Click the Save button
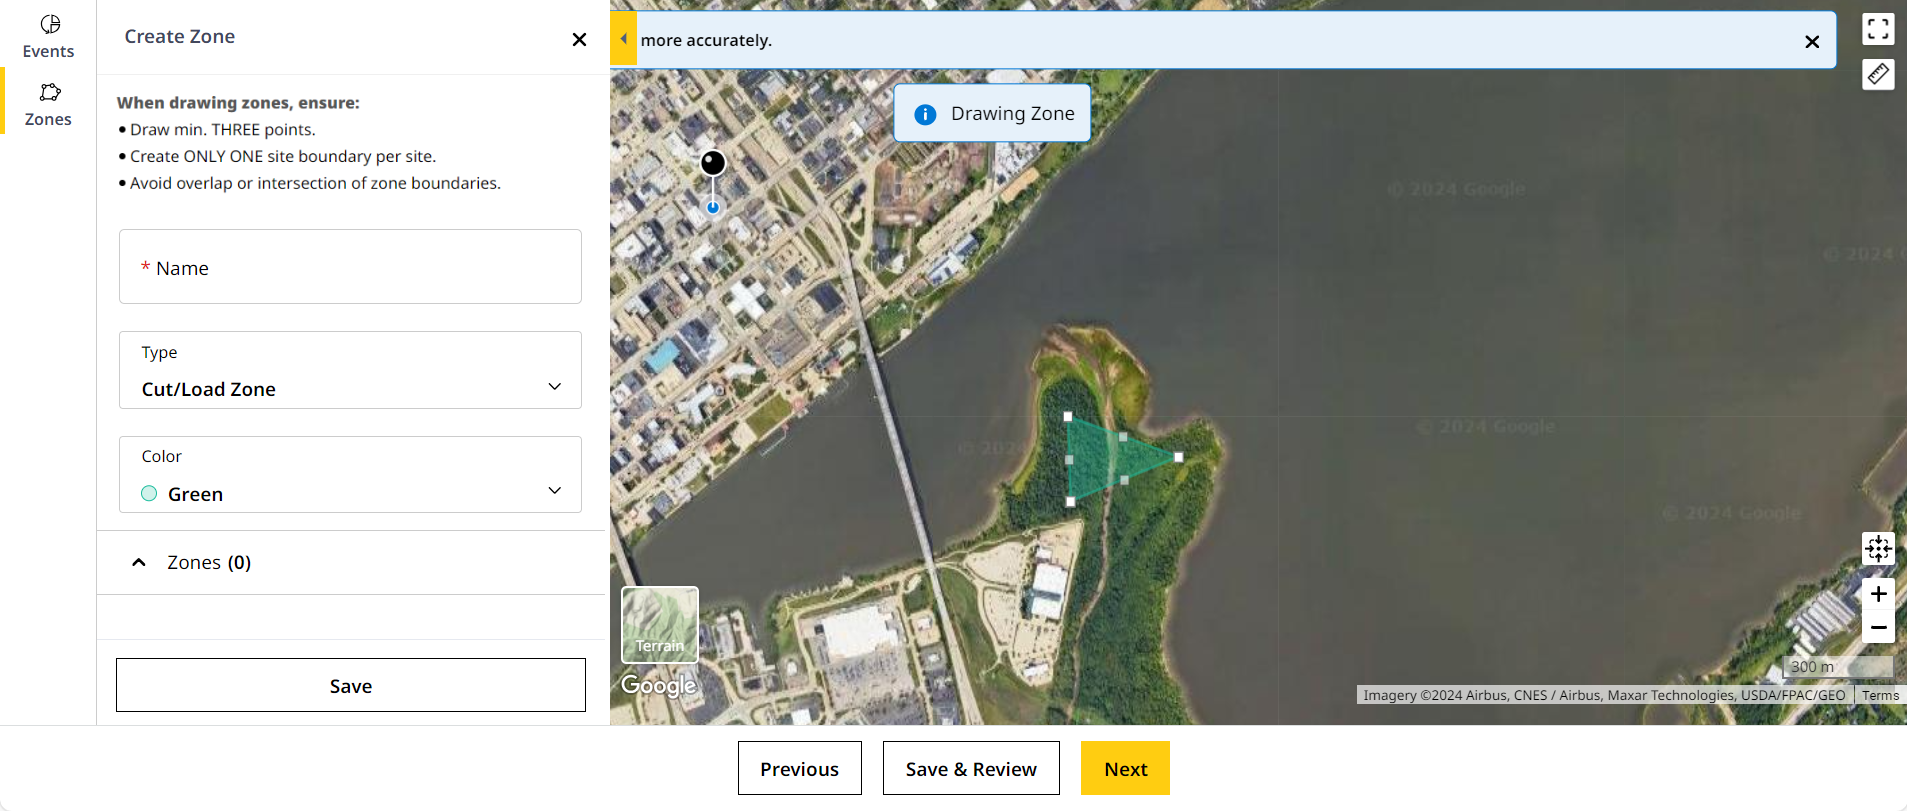This screenshot has height=811, width=1907. (350, 685)
